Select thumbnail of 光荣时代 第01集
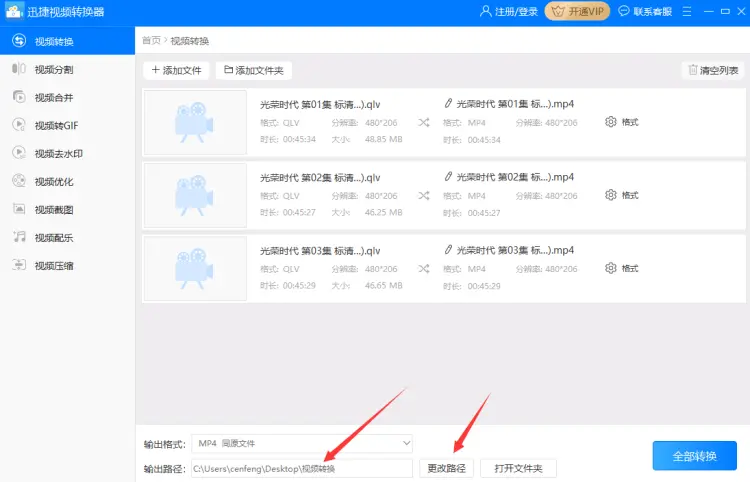 [195, 122]
